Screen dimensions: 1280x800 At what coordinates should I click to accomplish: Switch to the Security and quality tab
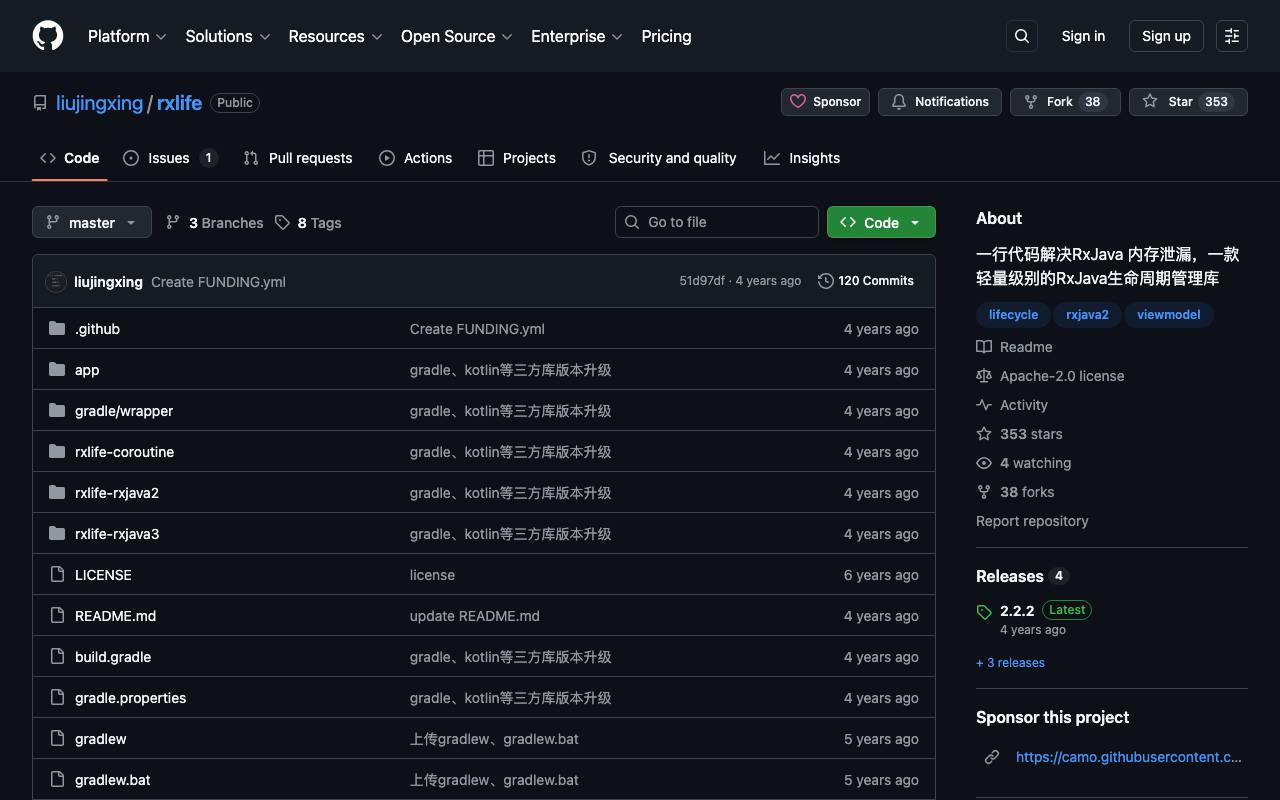(x=659, y=158)
